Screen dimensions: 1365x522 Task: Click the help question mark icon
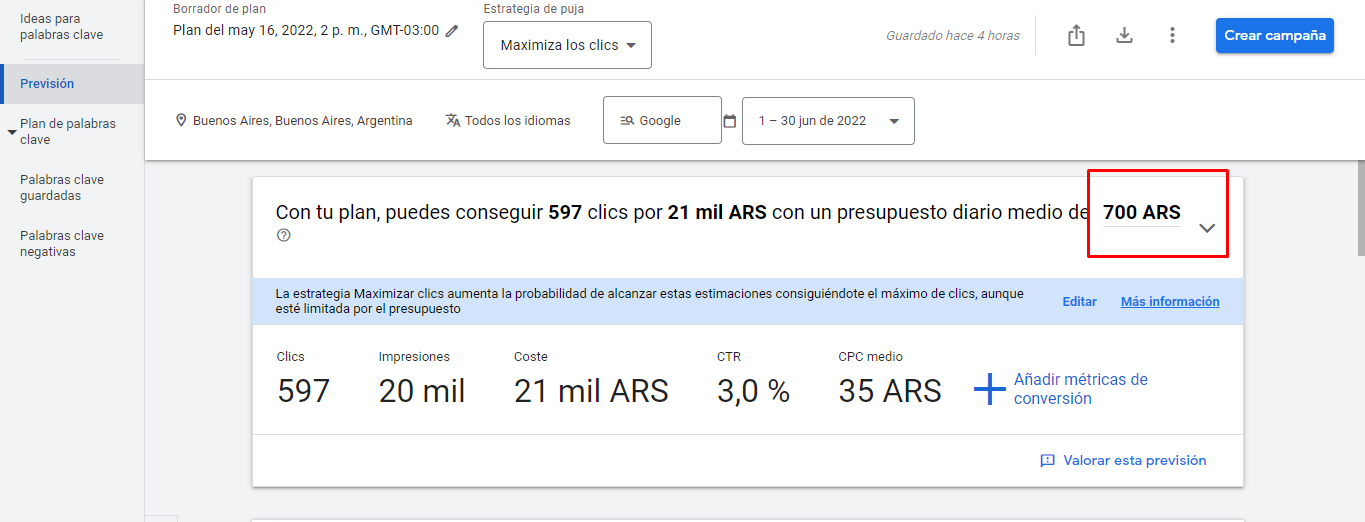click(284, 236)
